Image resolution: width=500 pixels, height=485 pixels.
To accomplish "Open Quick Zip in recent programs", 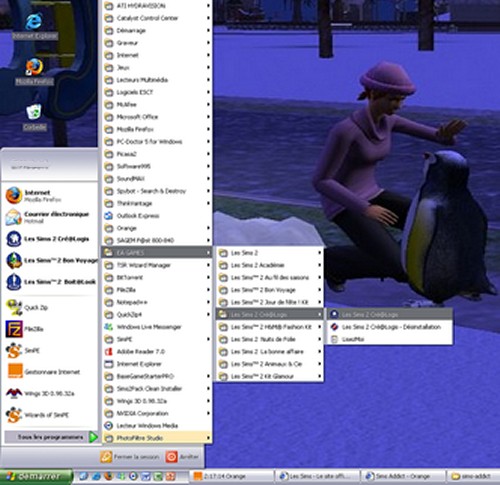I will (x=50, y=307).
